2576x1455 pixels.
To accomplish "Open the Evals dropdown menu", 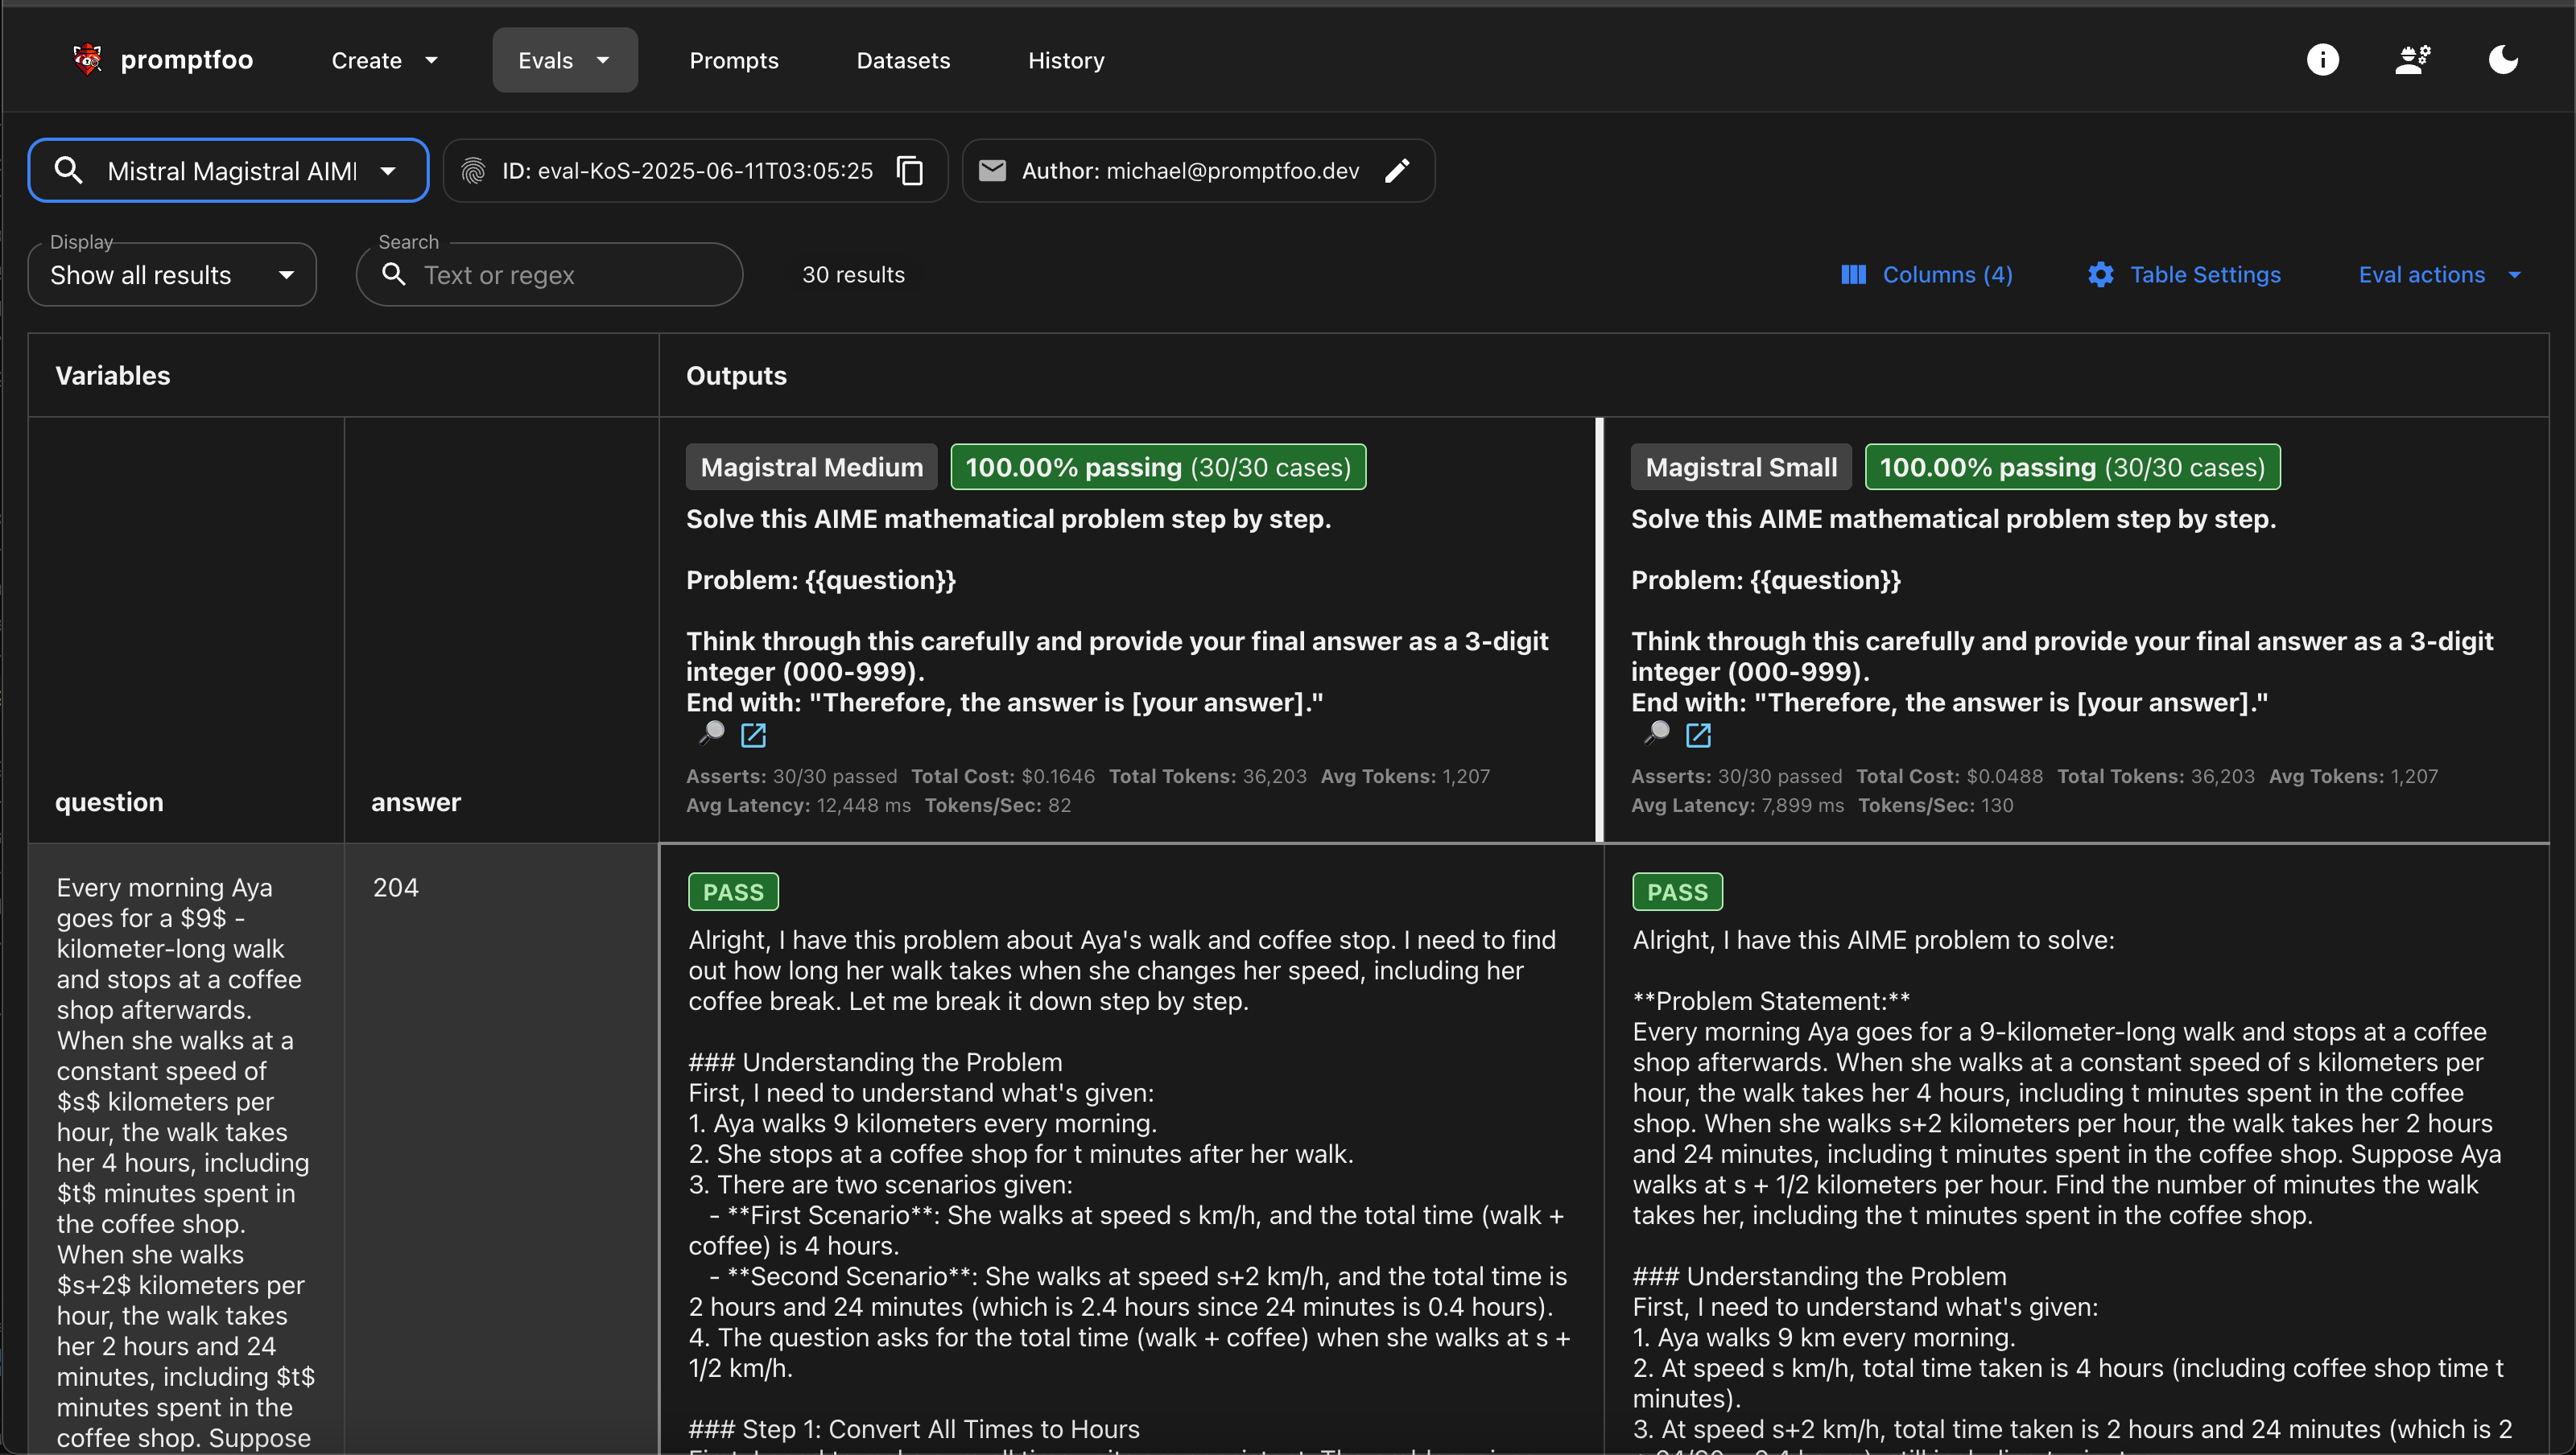I will pyautogui.click(x=564, y=61).
